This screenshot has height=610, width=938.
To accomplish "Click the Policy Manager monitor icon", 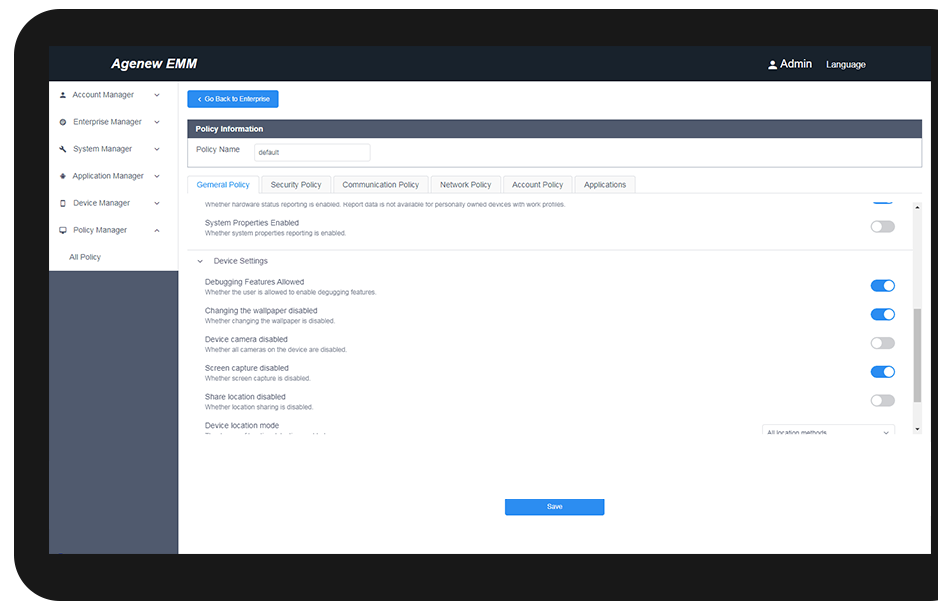I will [63, 230].
